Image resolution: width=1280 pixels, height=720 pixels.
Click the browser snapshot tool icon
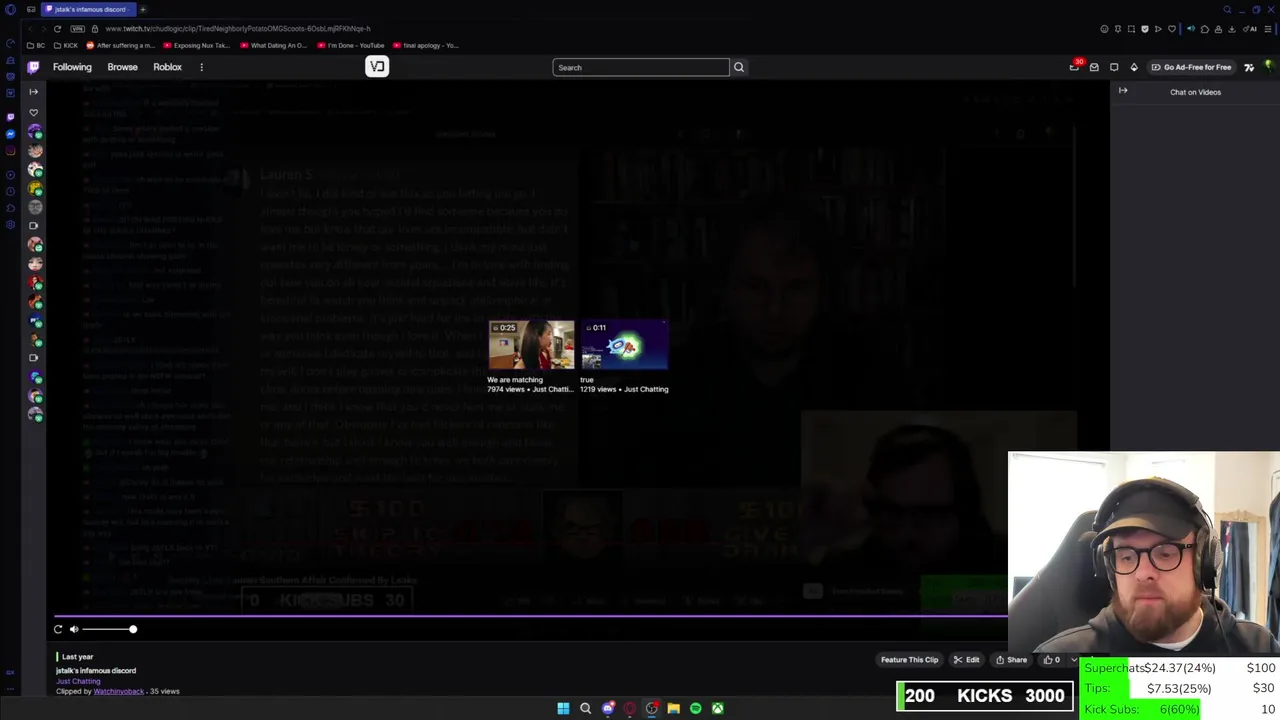click(1131, 29)
